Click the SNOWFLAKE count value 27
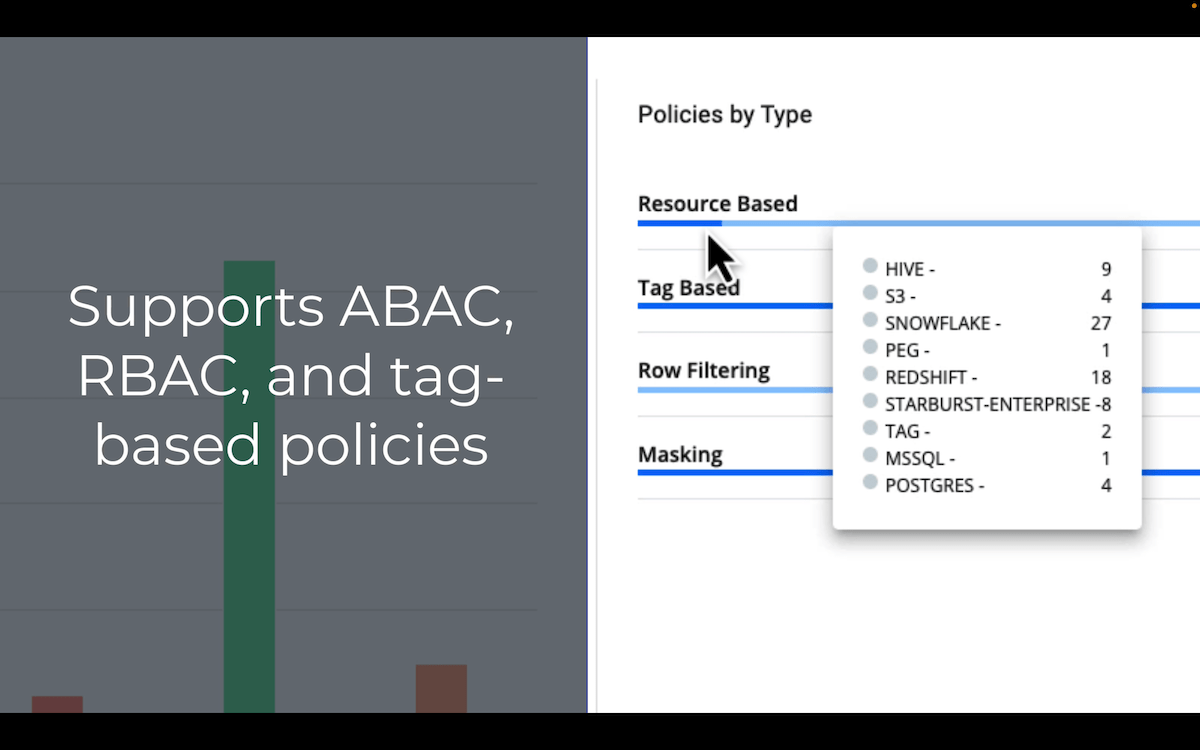The image size is (1200, 750). point(1101,323)
